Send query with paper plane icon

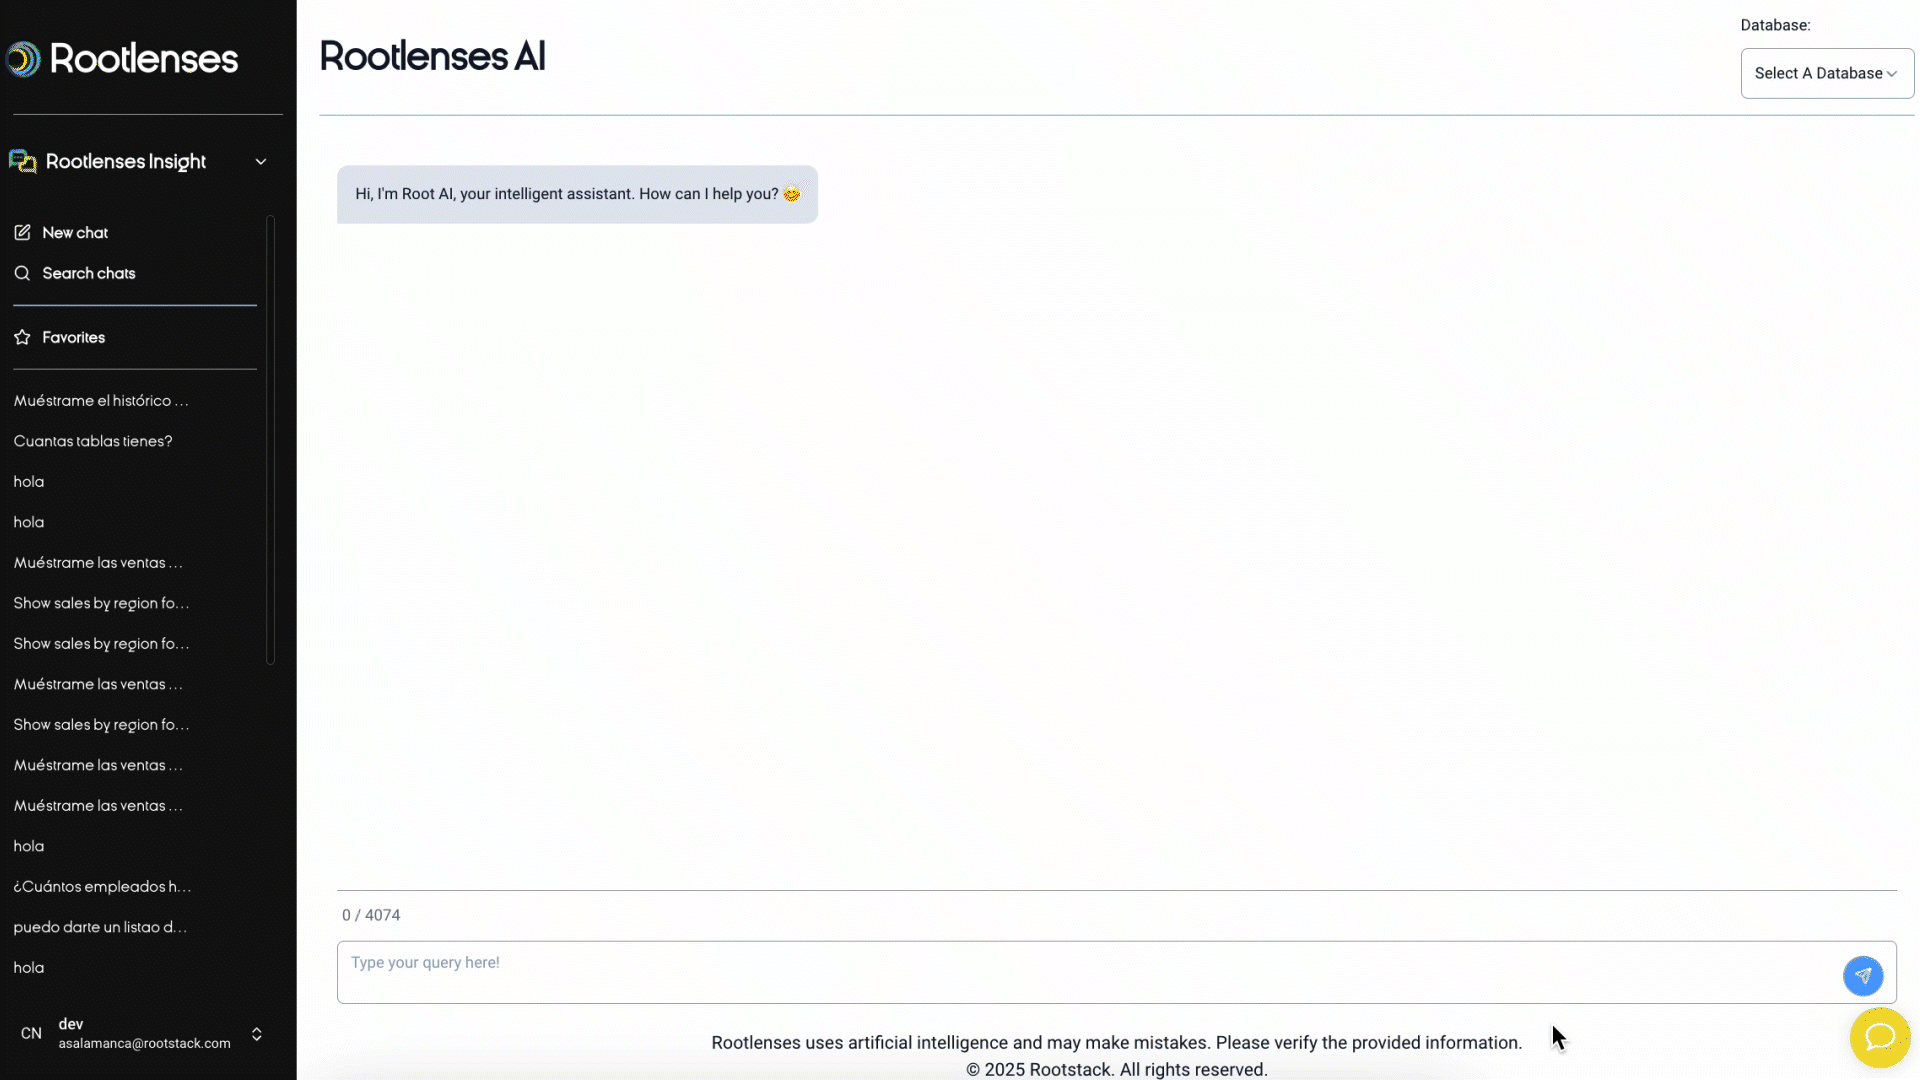(1862, 975)
